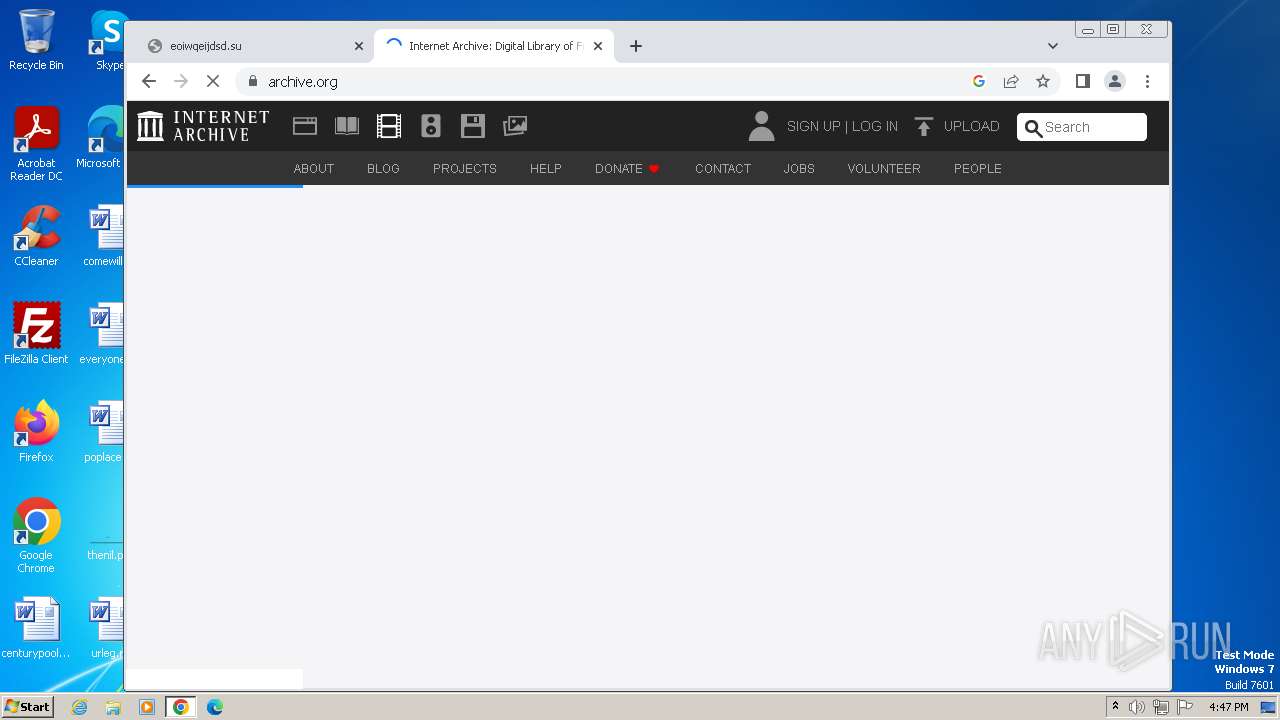Share this page icon

pos(1011,82)
